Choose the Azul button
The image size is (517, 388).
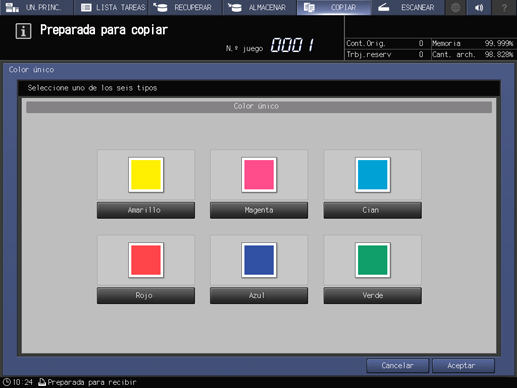coord(259,295)
